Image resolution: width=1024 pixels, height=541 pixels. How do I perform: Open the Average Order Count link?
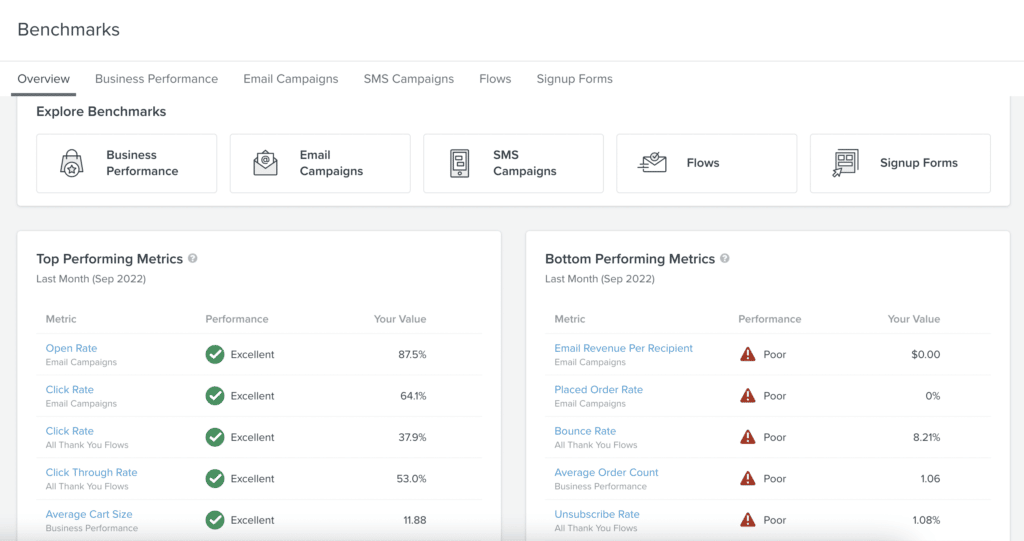[x=606, y=472]
